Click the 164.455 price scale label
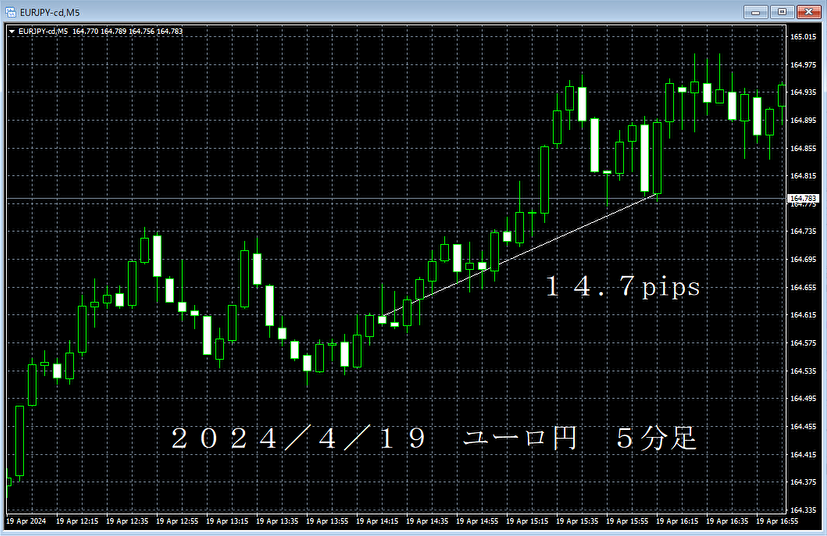The image size is (827, 536). pyautogui.click(x=803, y=426)
